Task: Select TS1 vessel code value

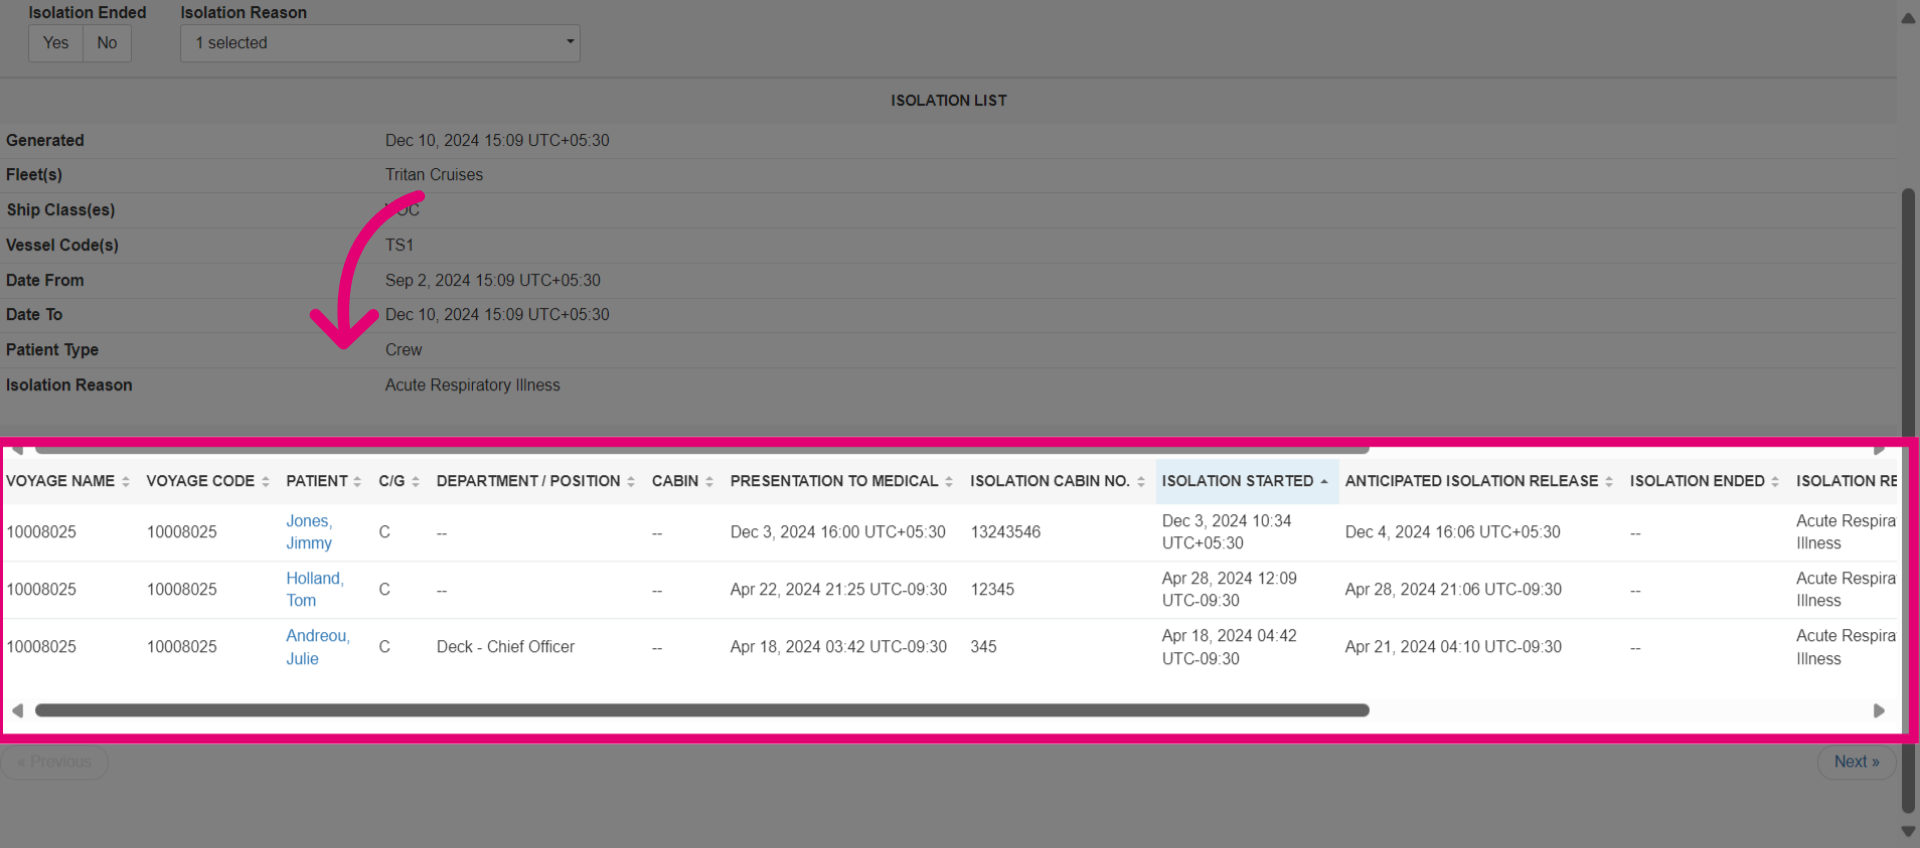Action: click(x=399, y=245)
